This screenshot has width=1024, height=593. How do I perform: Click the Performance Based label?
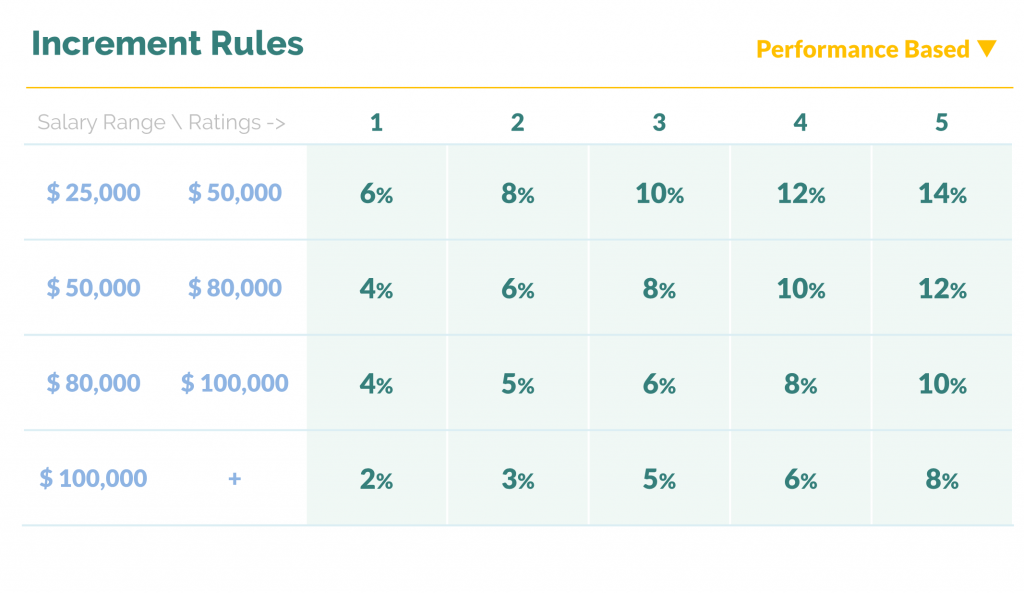863,50
